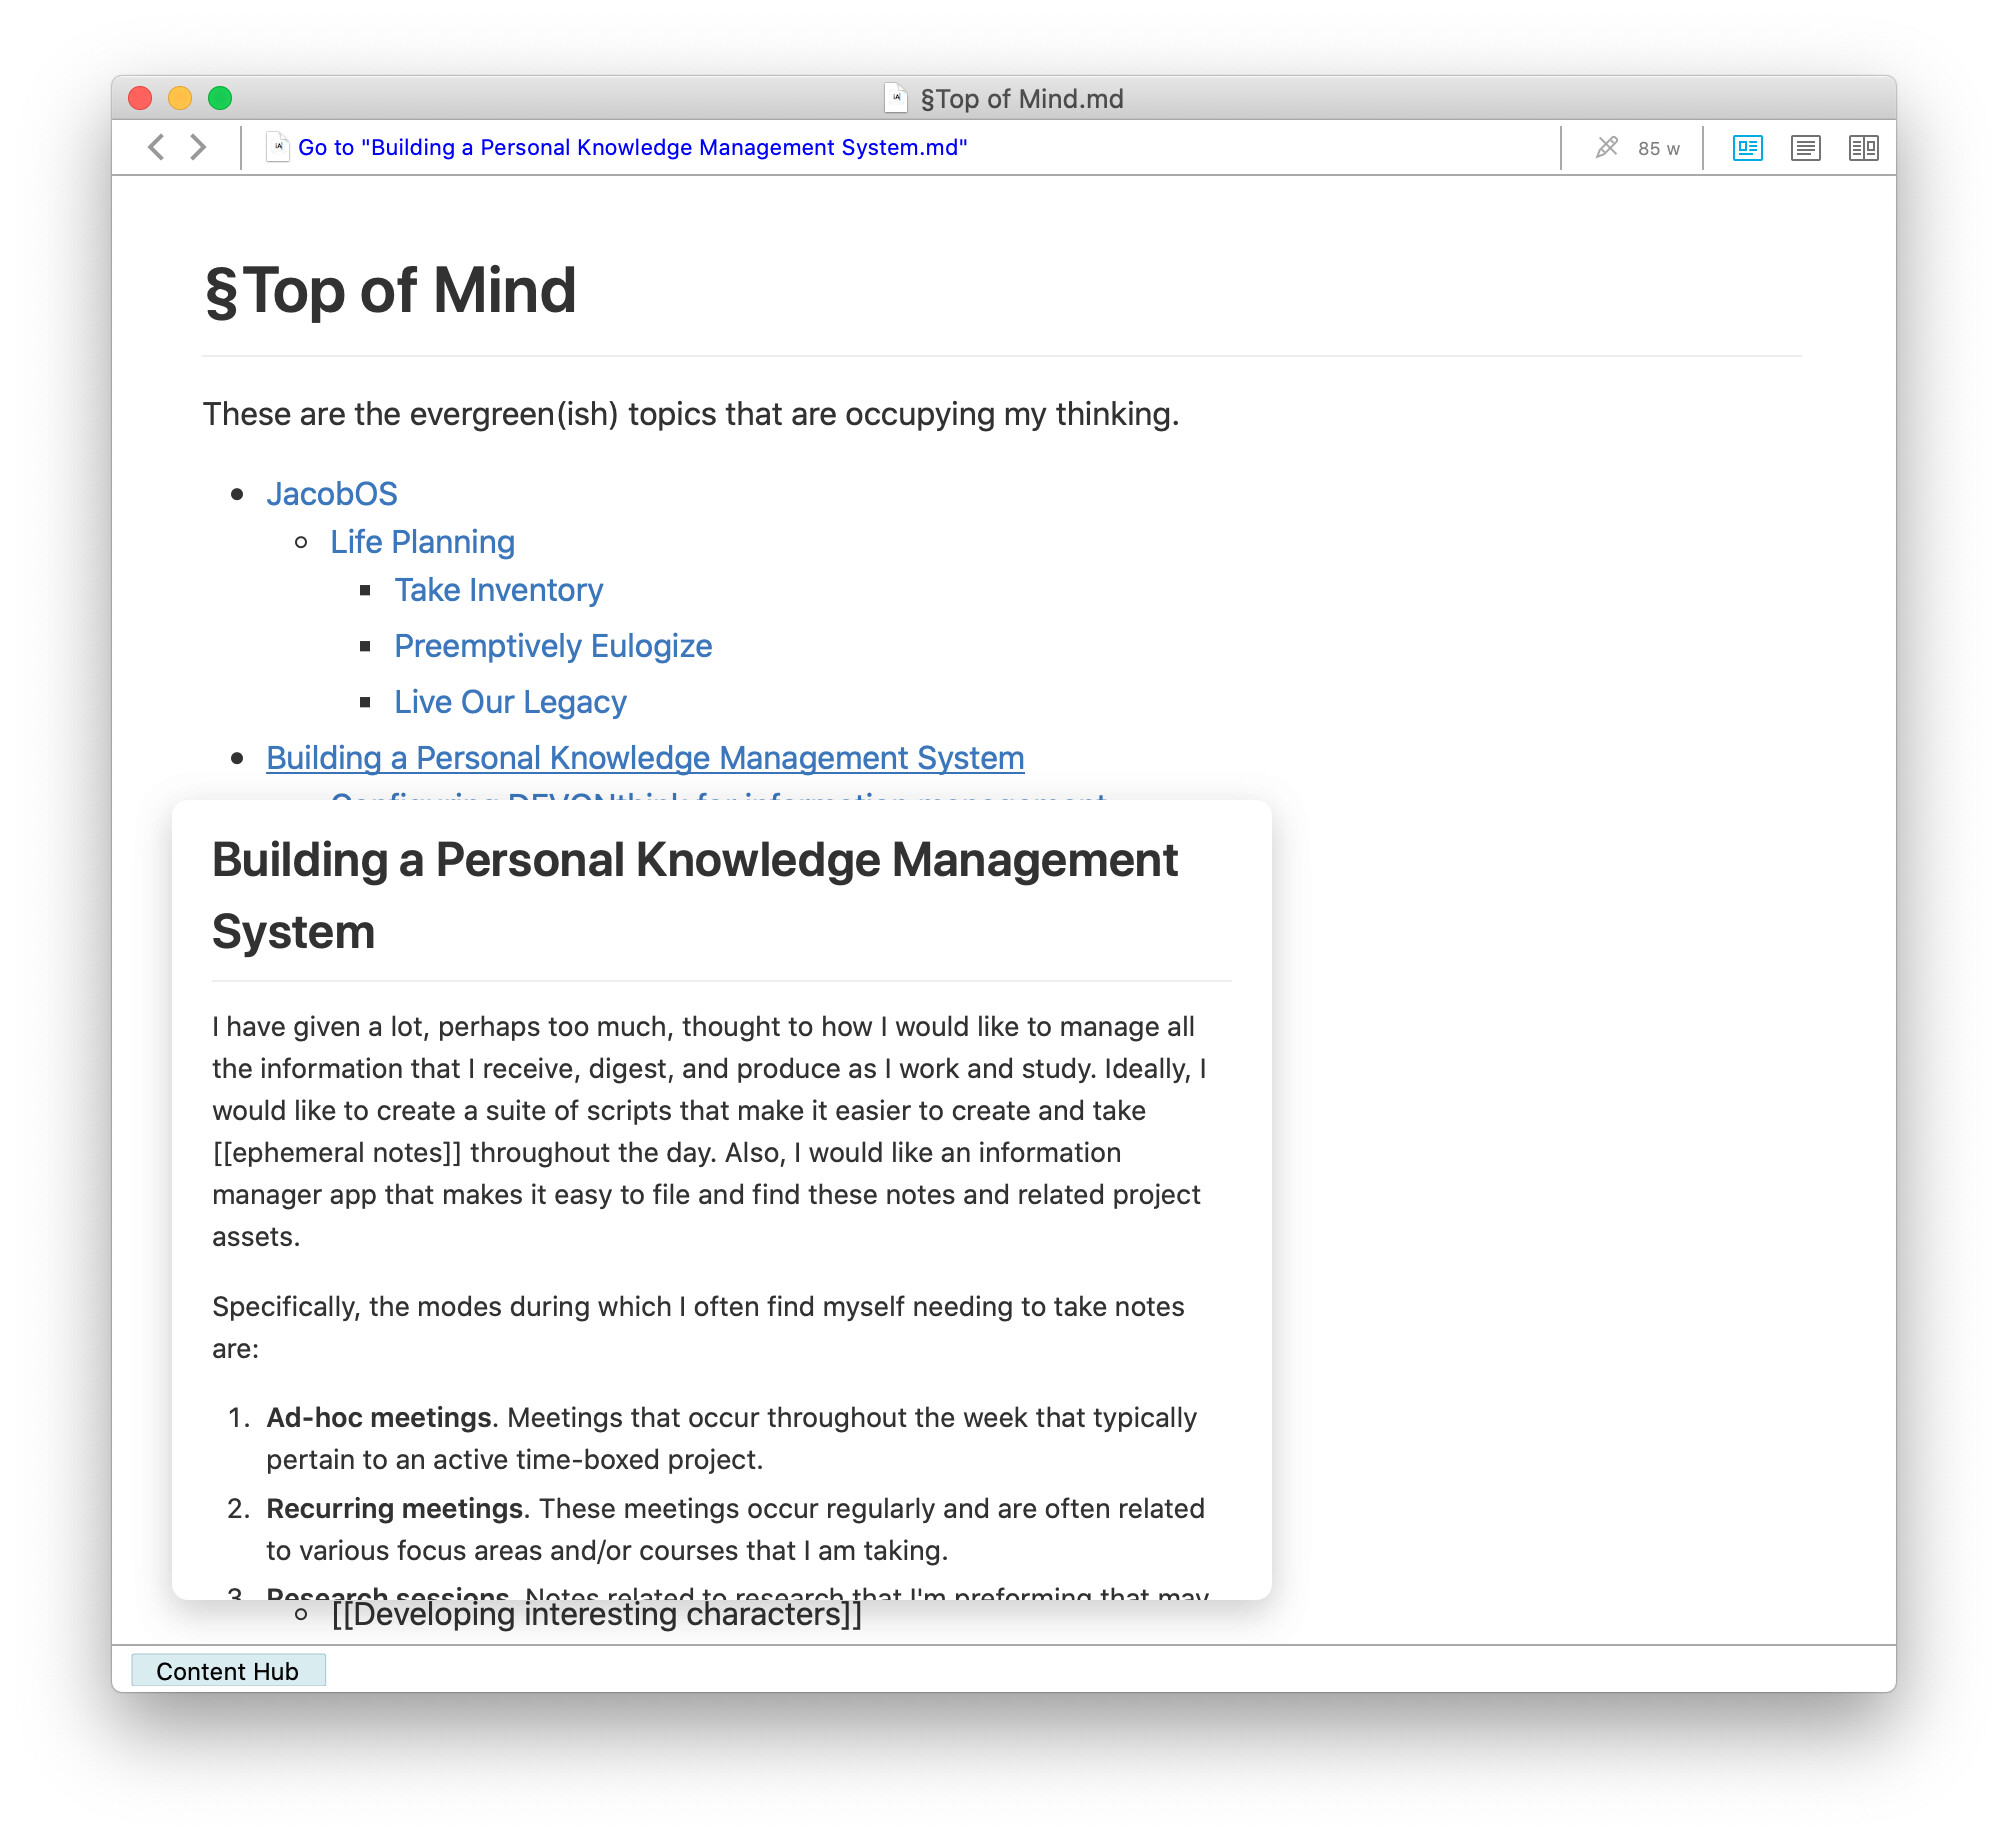Open the Go to Building a Personal Knowledge Management link
2008x1840 pixels.
(x=632, y=147)
